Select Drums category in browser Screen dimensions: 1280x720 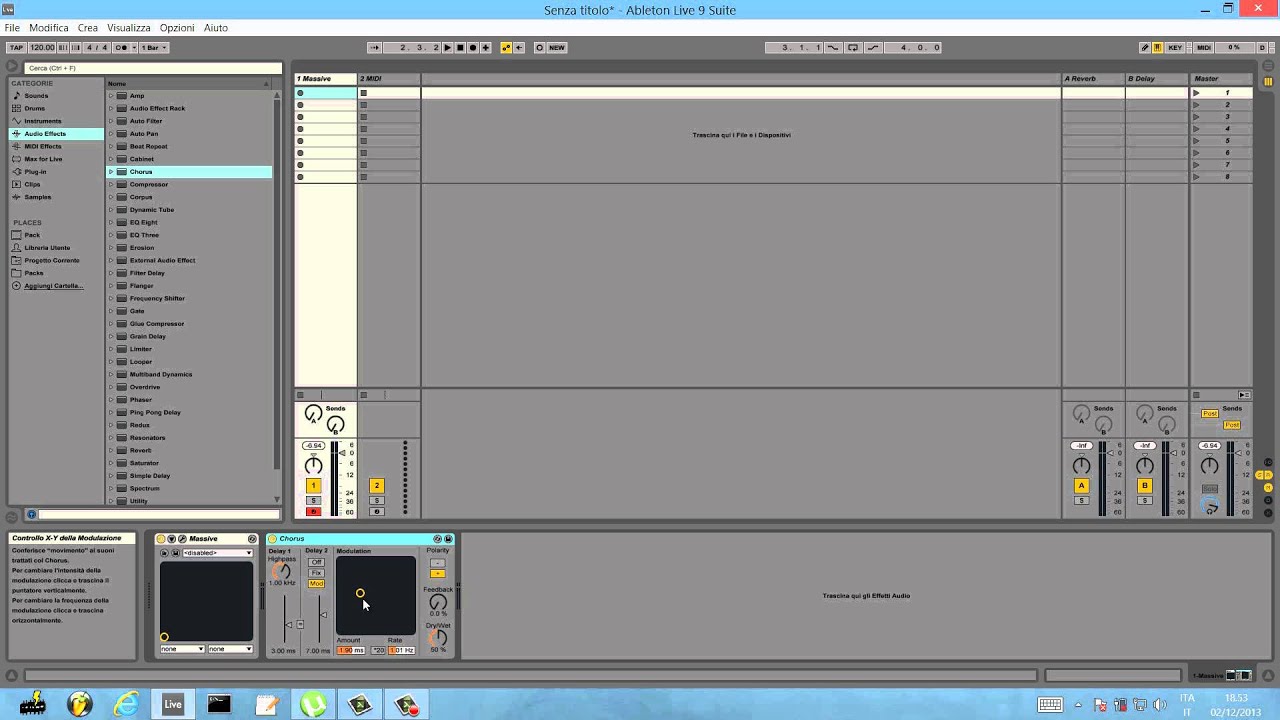(34, 108)
